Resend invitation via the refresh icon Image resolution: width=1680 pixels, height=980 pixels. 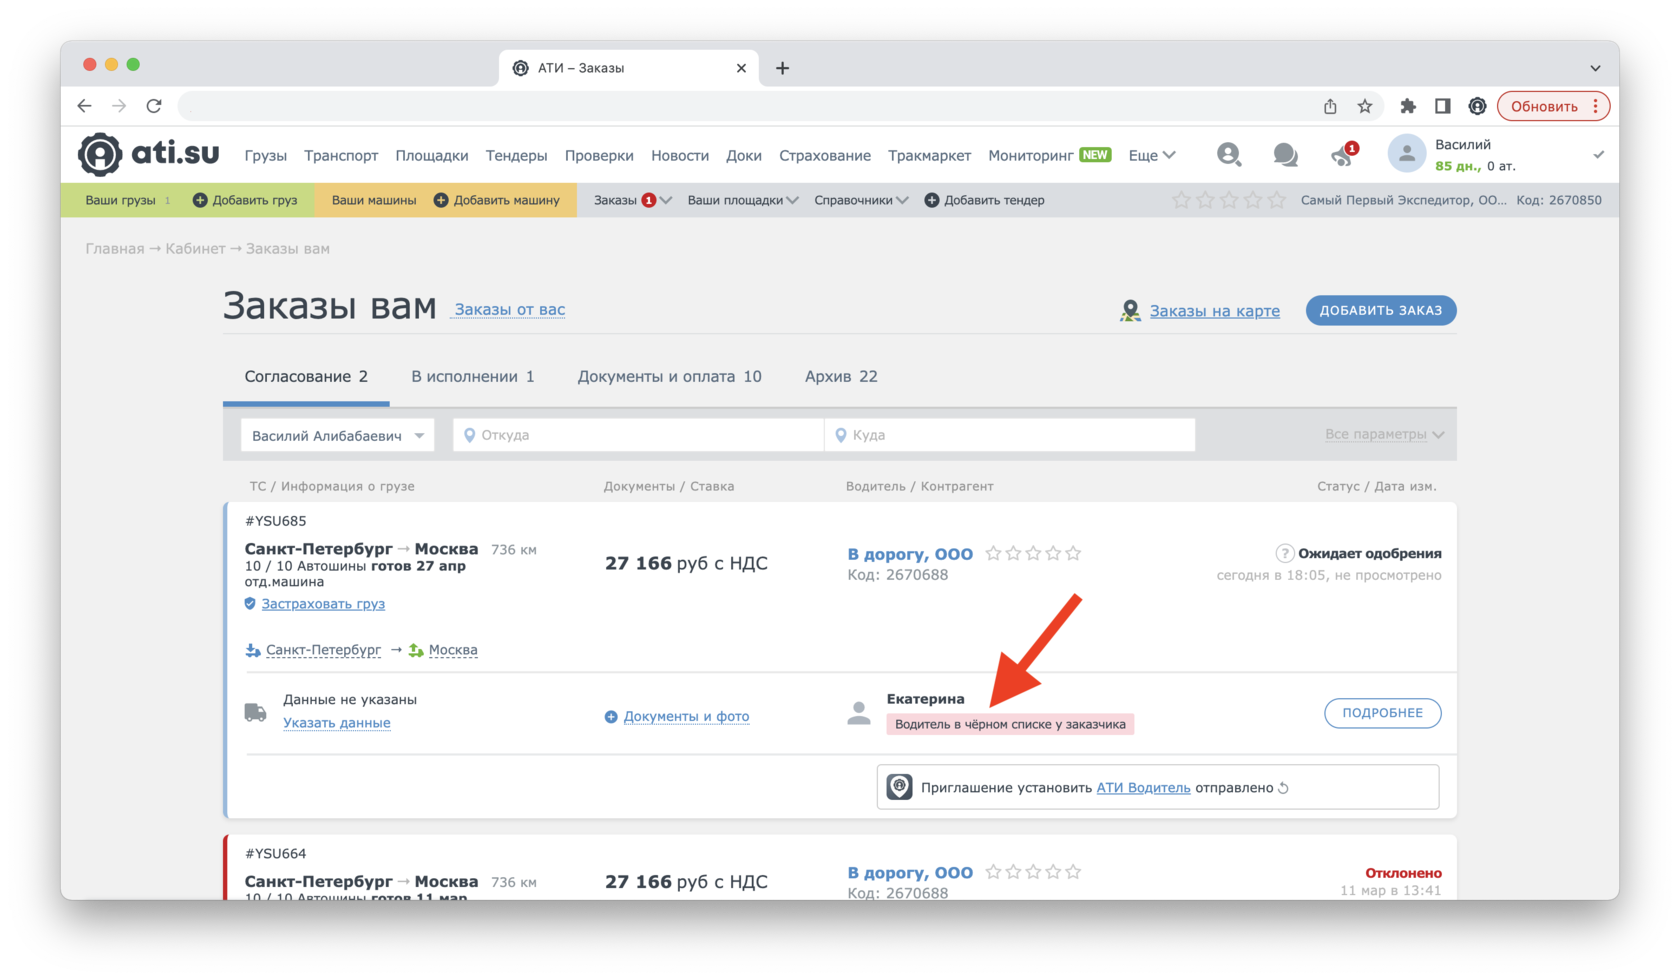click(x=1283, y=788)
